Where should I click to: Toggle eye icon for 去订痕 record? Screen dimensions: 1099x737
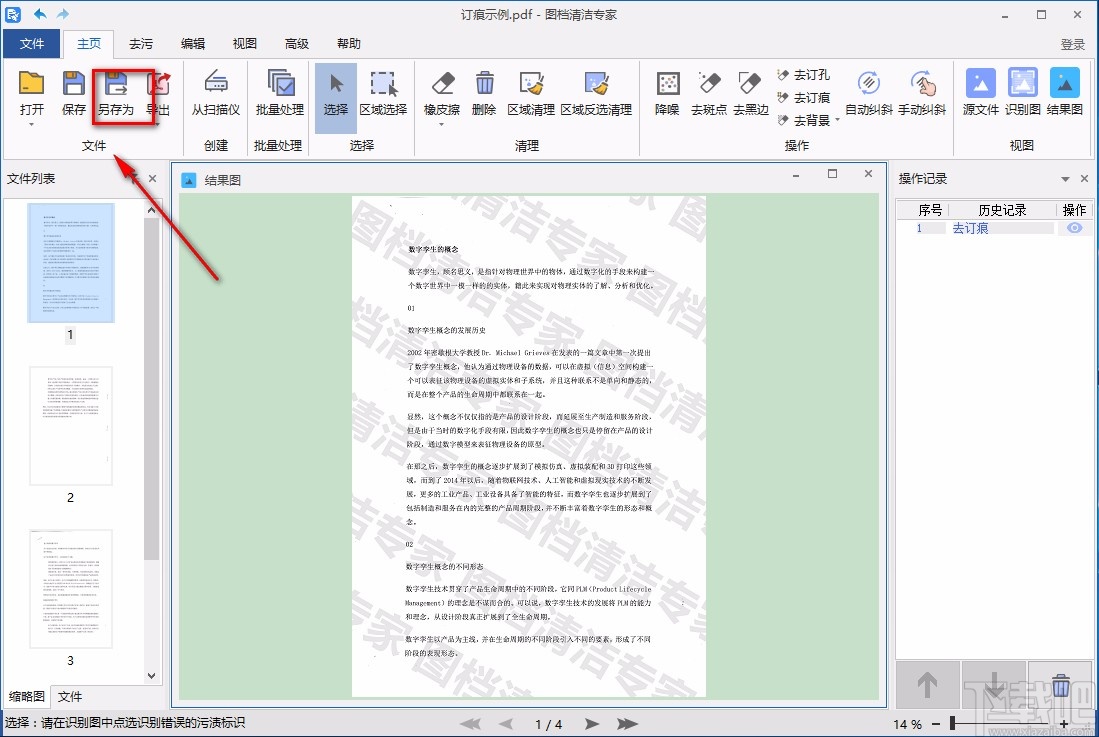1075,228
